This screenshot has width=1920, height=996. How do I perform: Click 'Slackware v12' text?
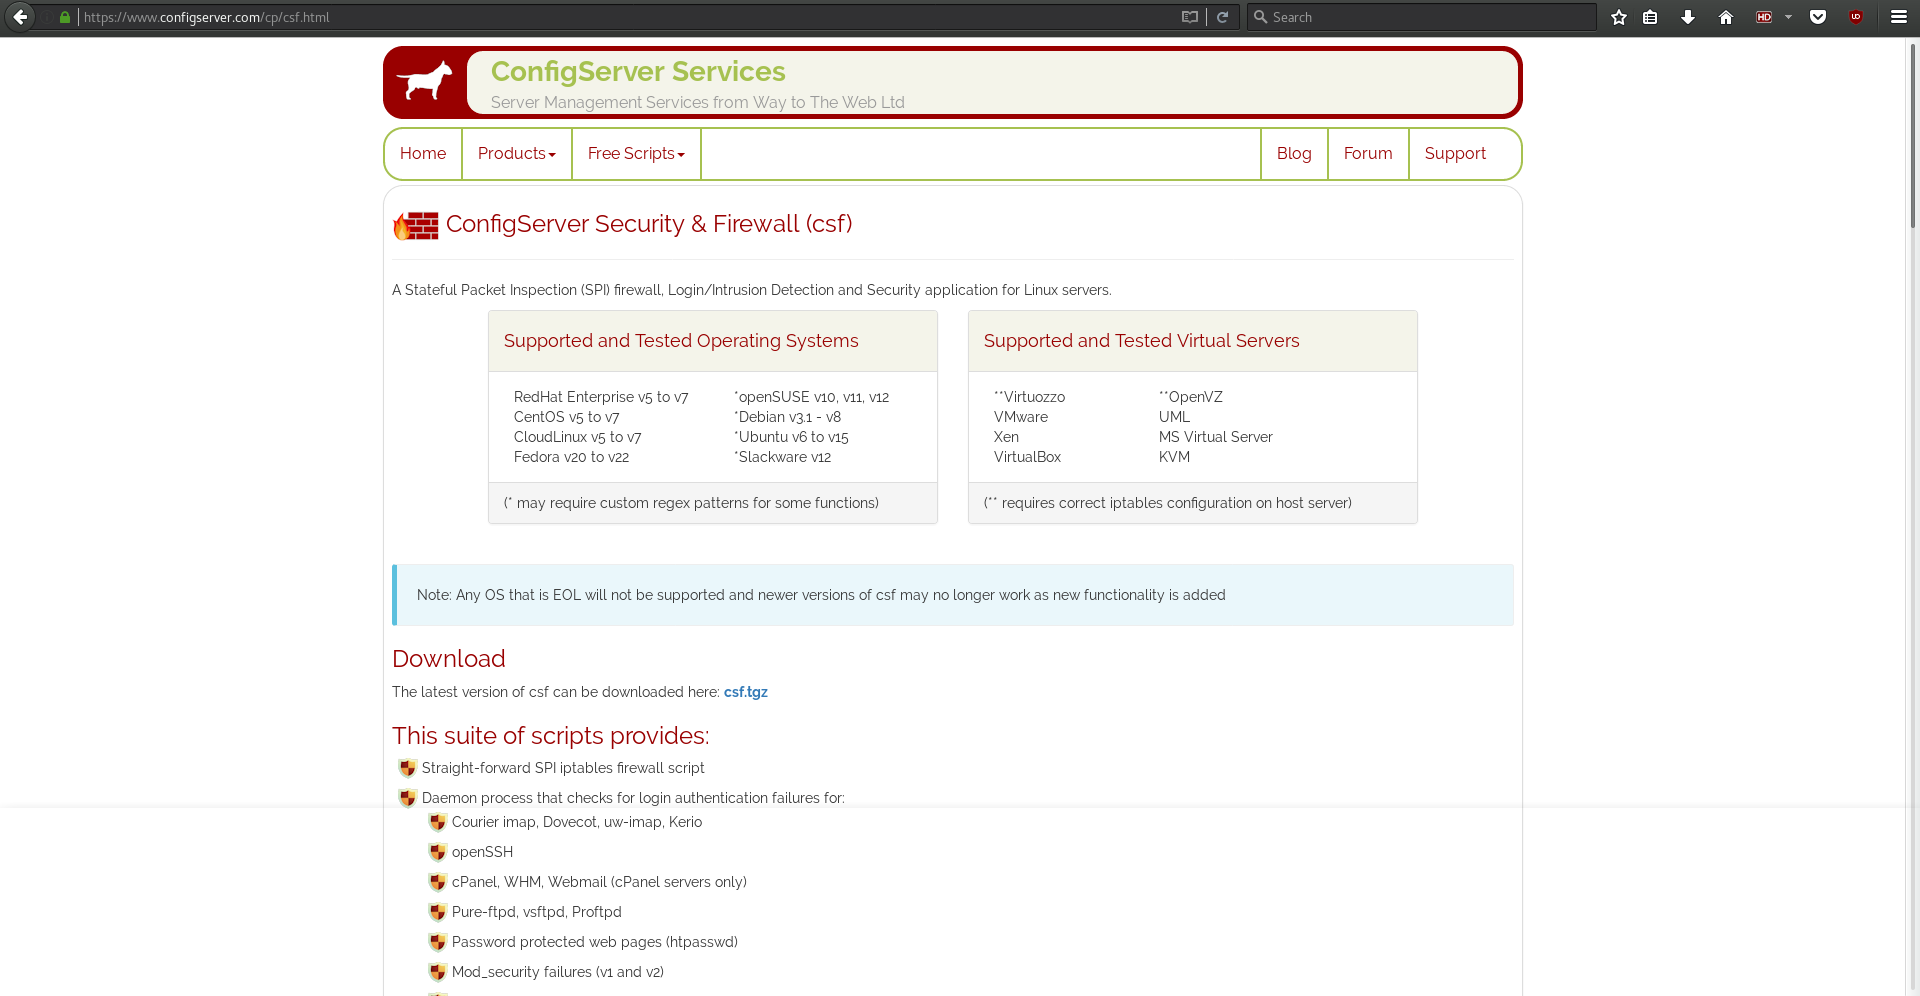[784, 457]
